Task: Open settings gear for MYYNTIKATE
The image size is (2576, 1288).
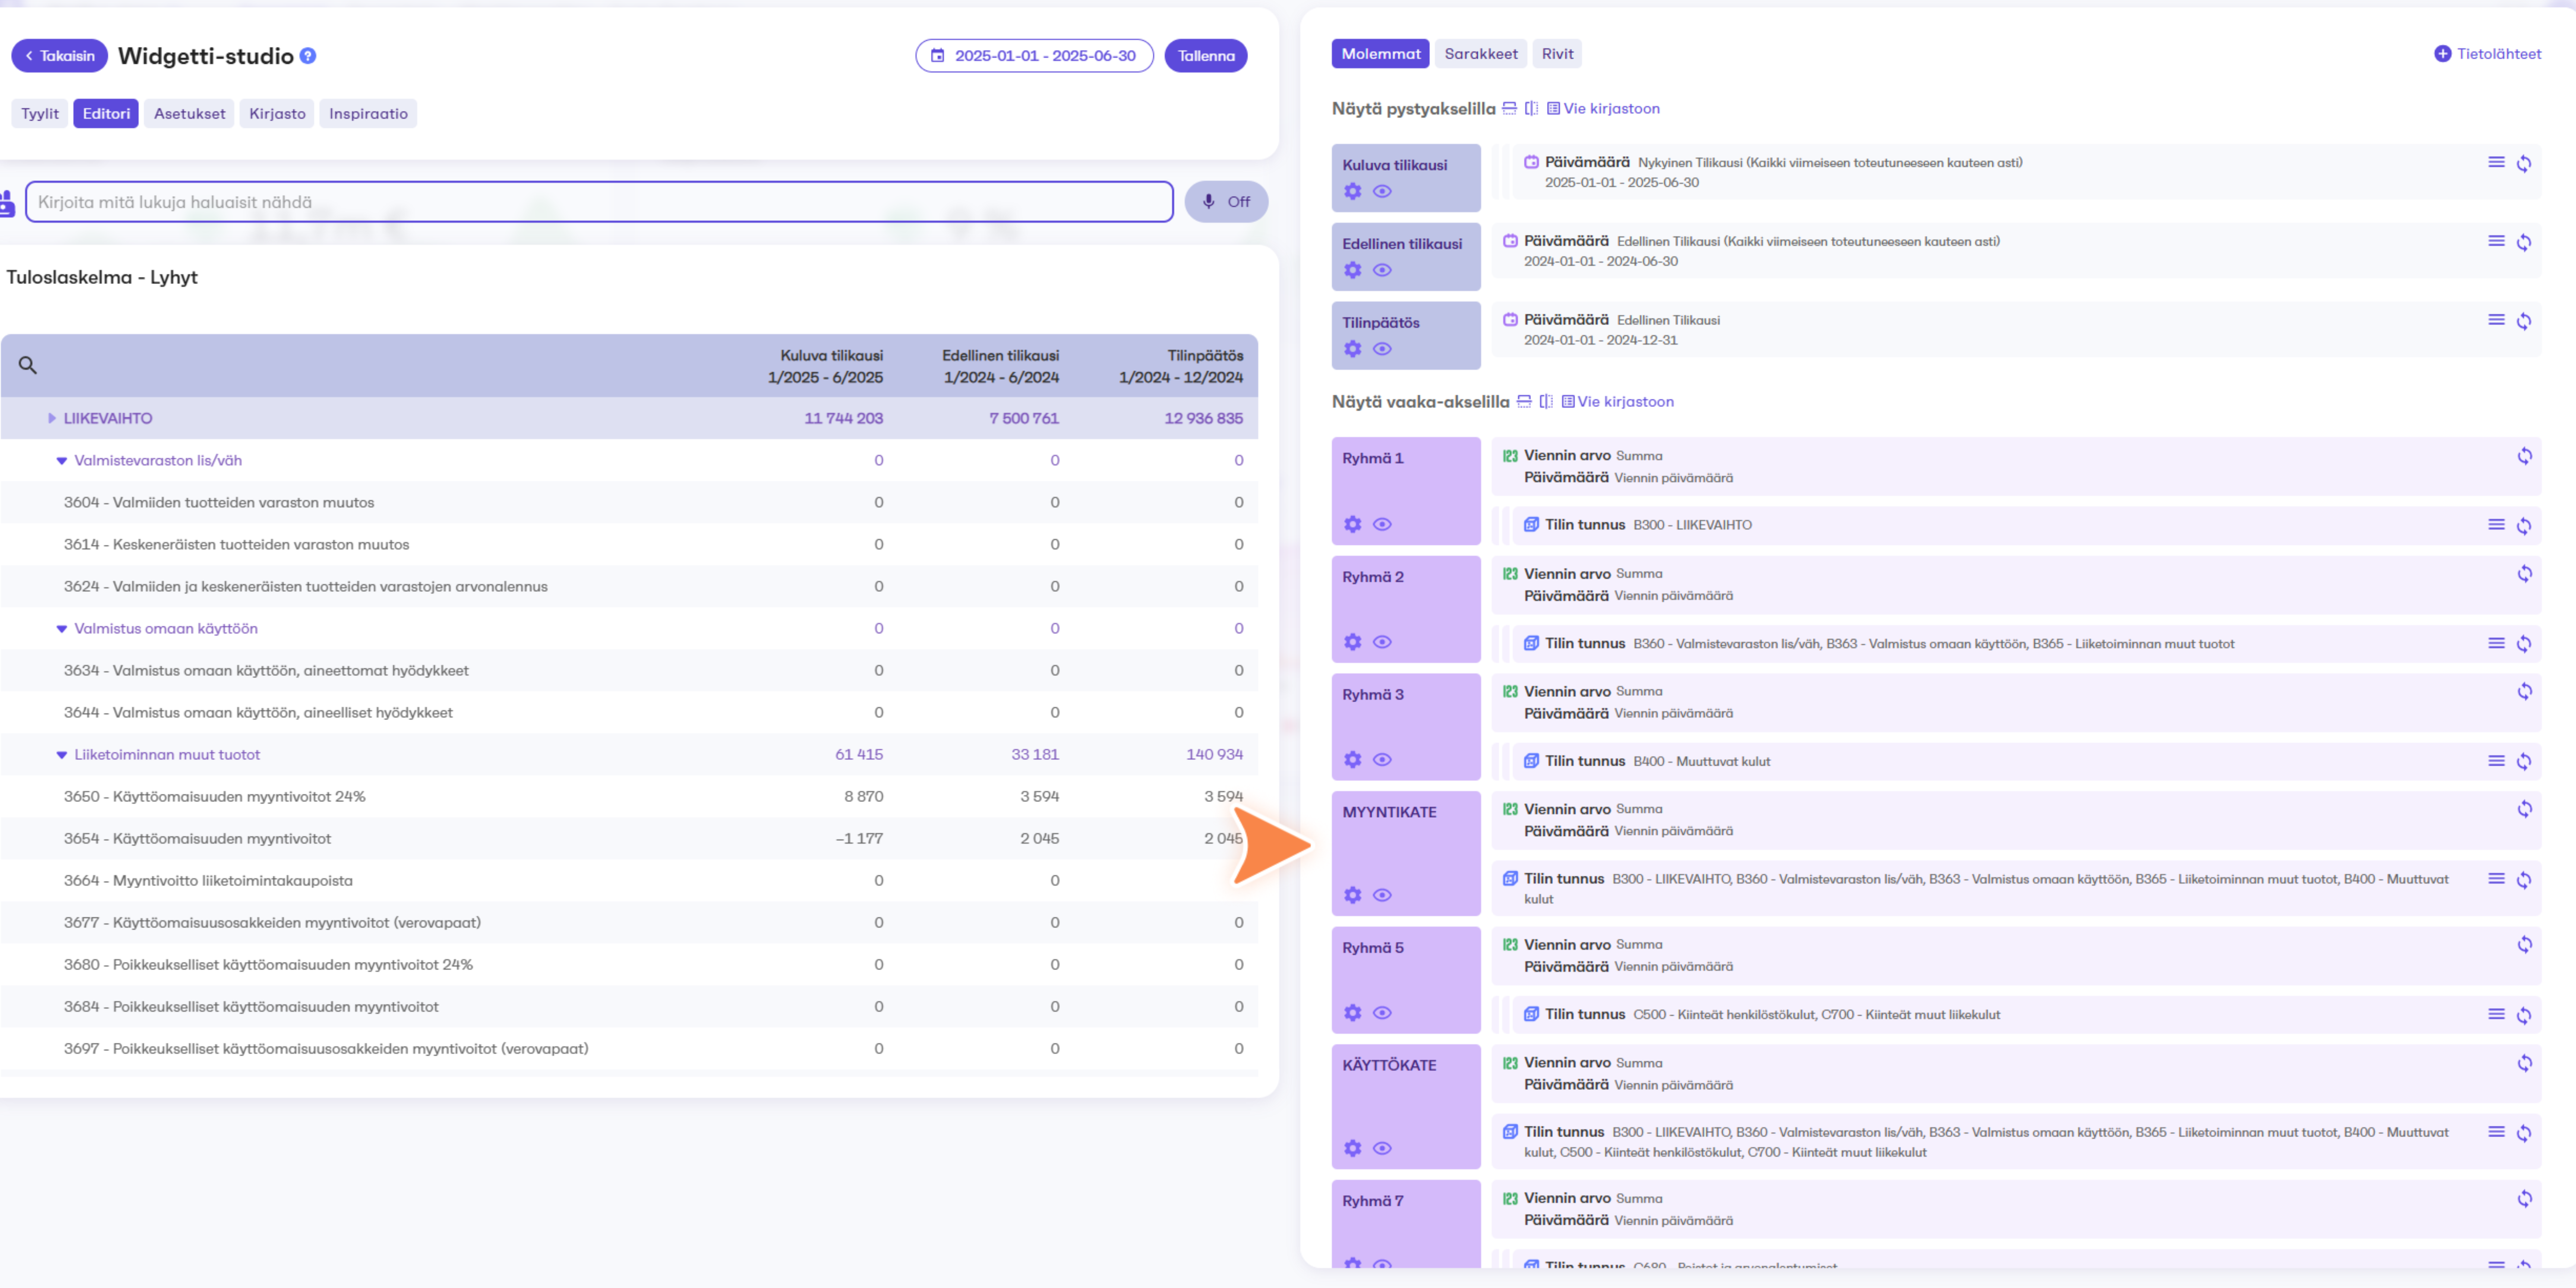Action: pos(1352,895)
